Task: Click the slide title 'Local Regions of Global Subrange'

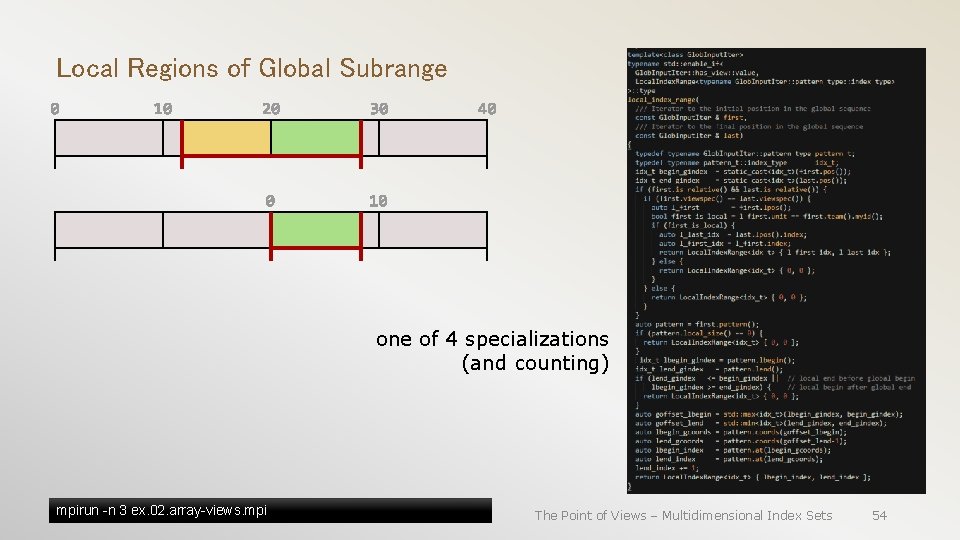Action: click(x=252, y=68)
